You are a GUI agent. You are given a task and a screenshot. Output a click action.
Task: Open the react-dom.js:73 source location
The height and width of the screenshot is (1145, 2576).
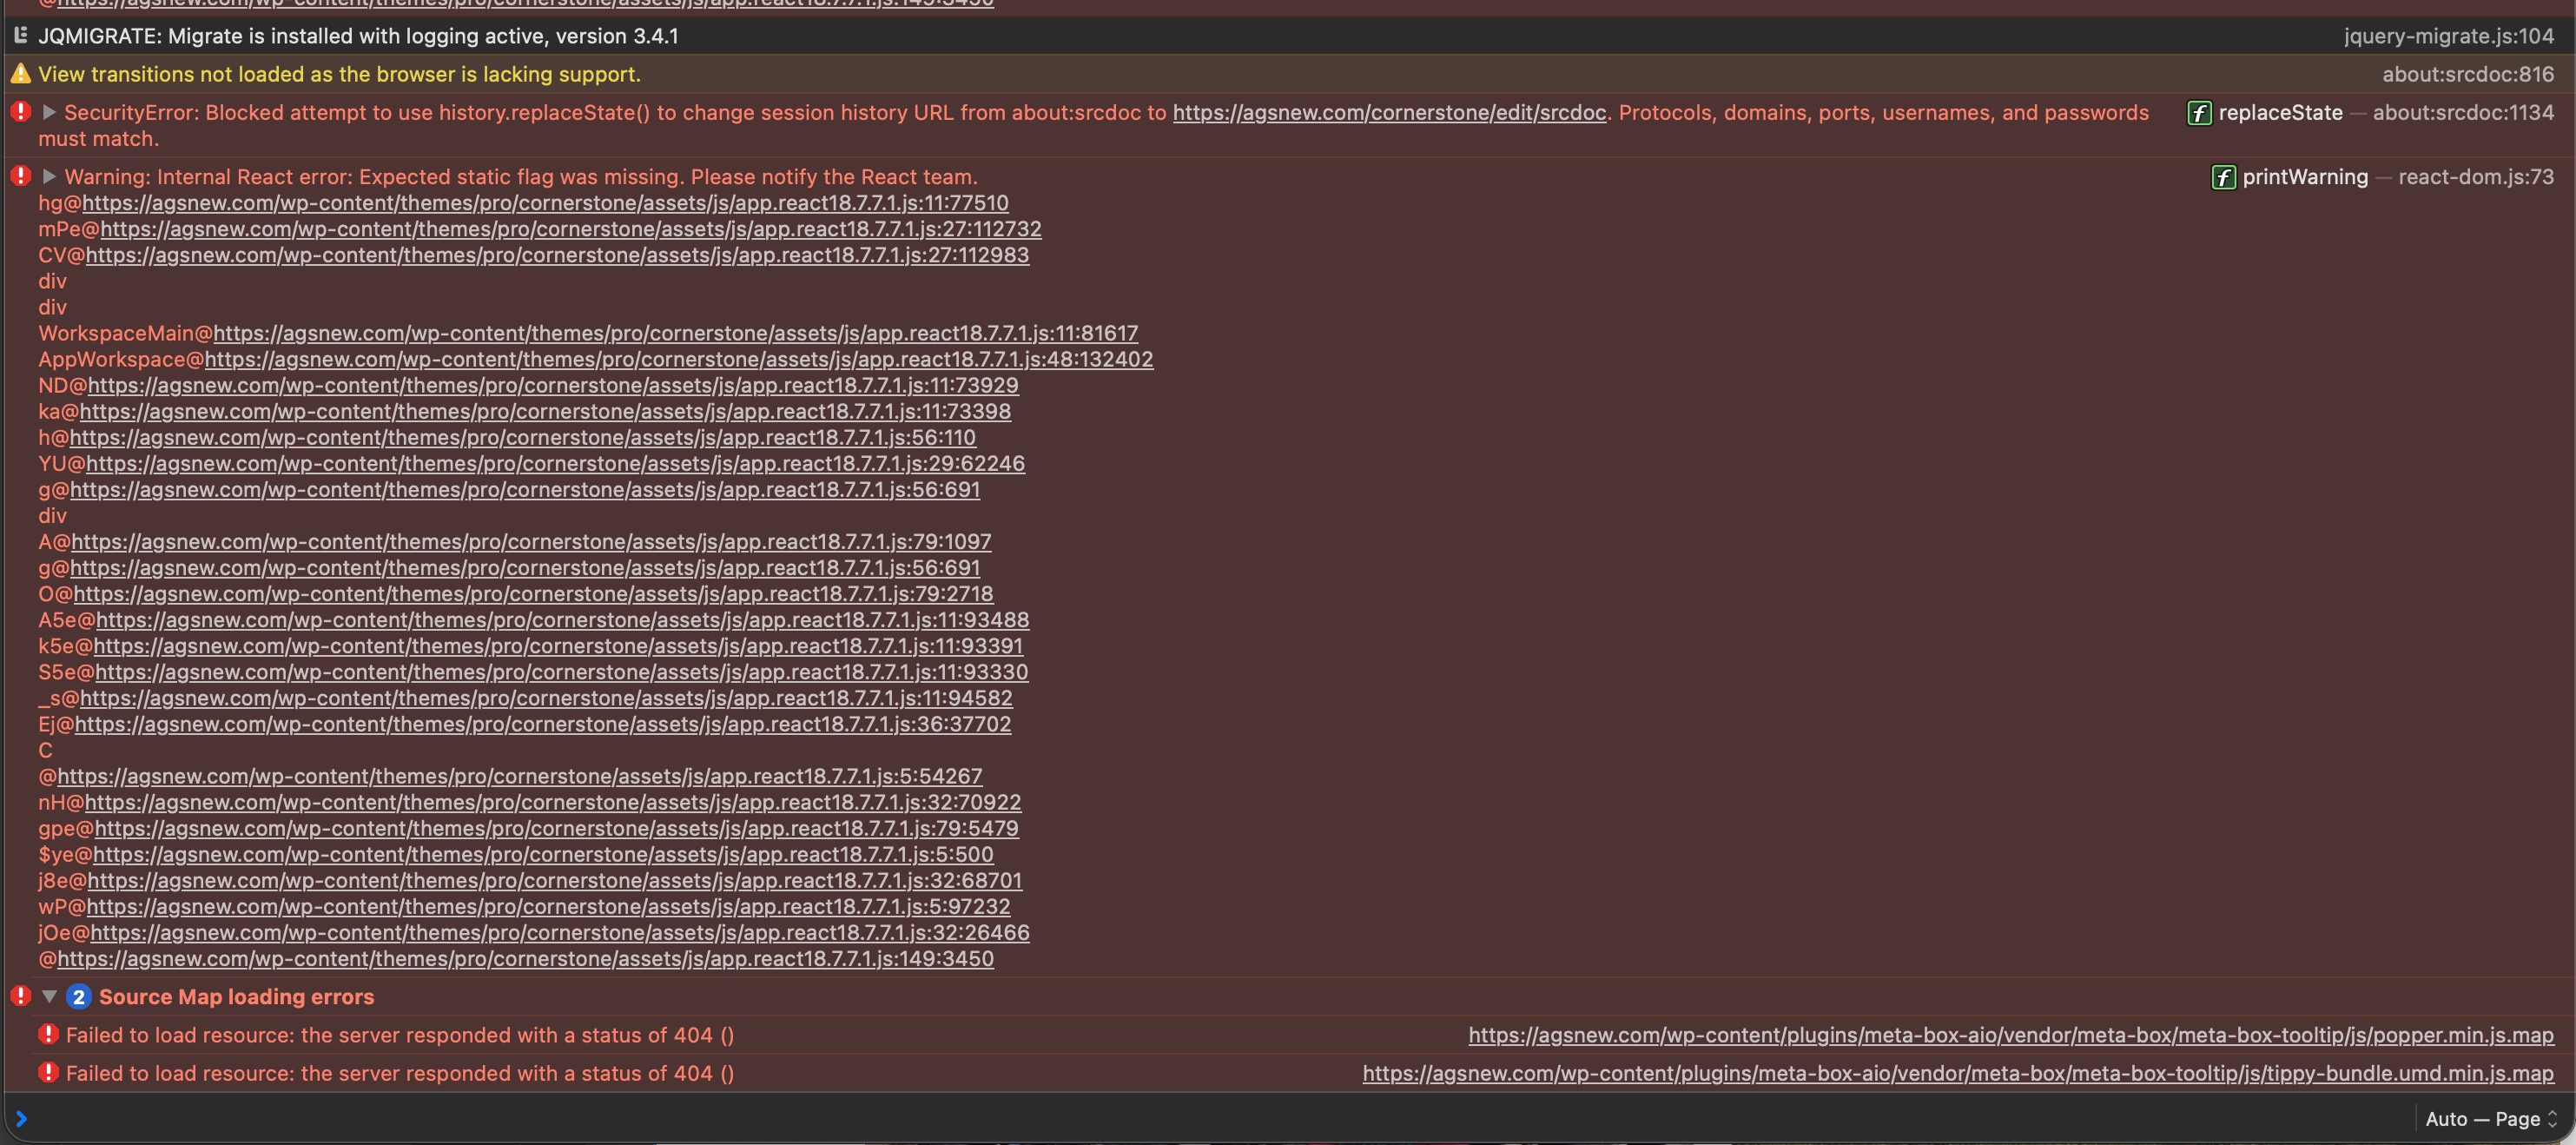(2475, 177)
